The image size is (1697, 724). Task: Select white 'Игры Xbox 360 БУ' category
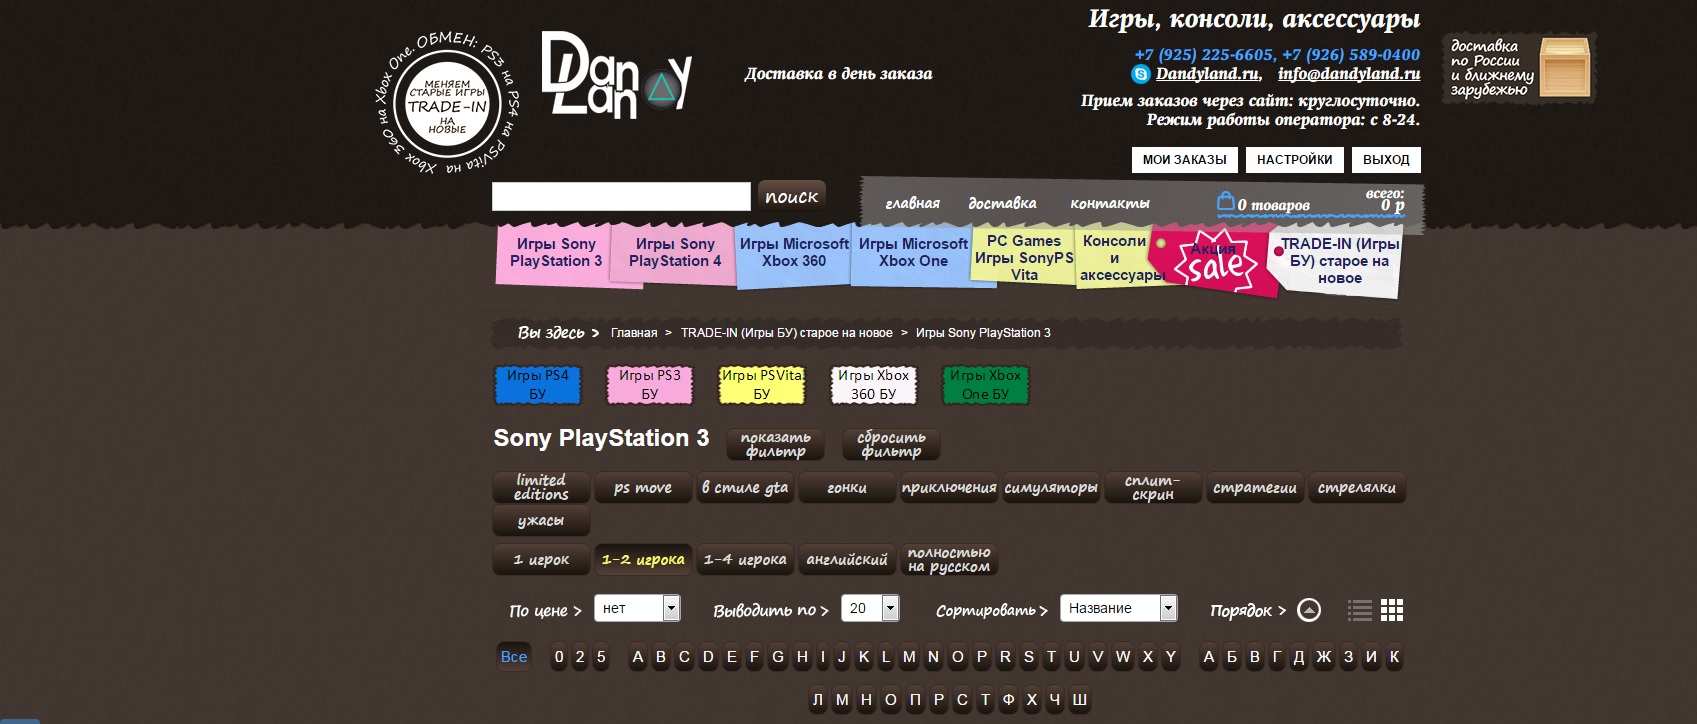[x=874, y=385]
